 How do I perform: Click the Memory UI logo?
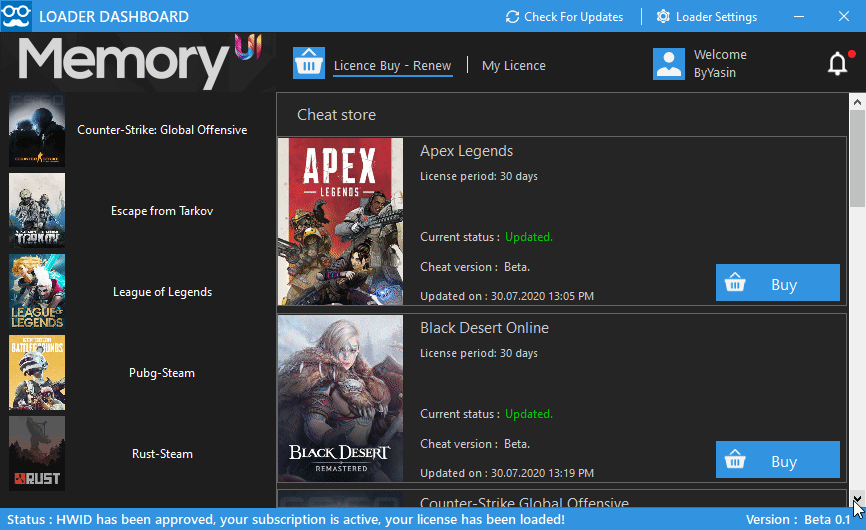[x=140, y=61]
